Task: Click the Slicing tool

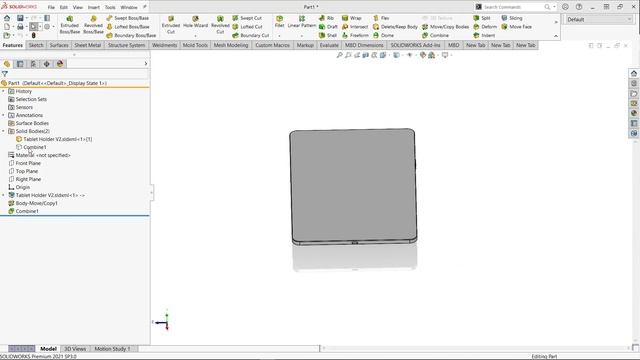Action: coord(511,18)
